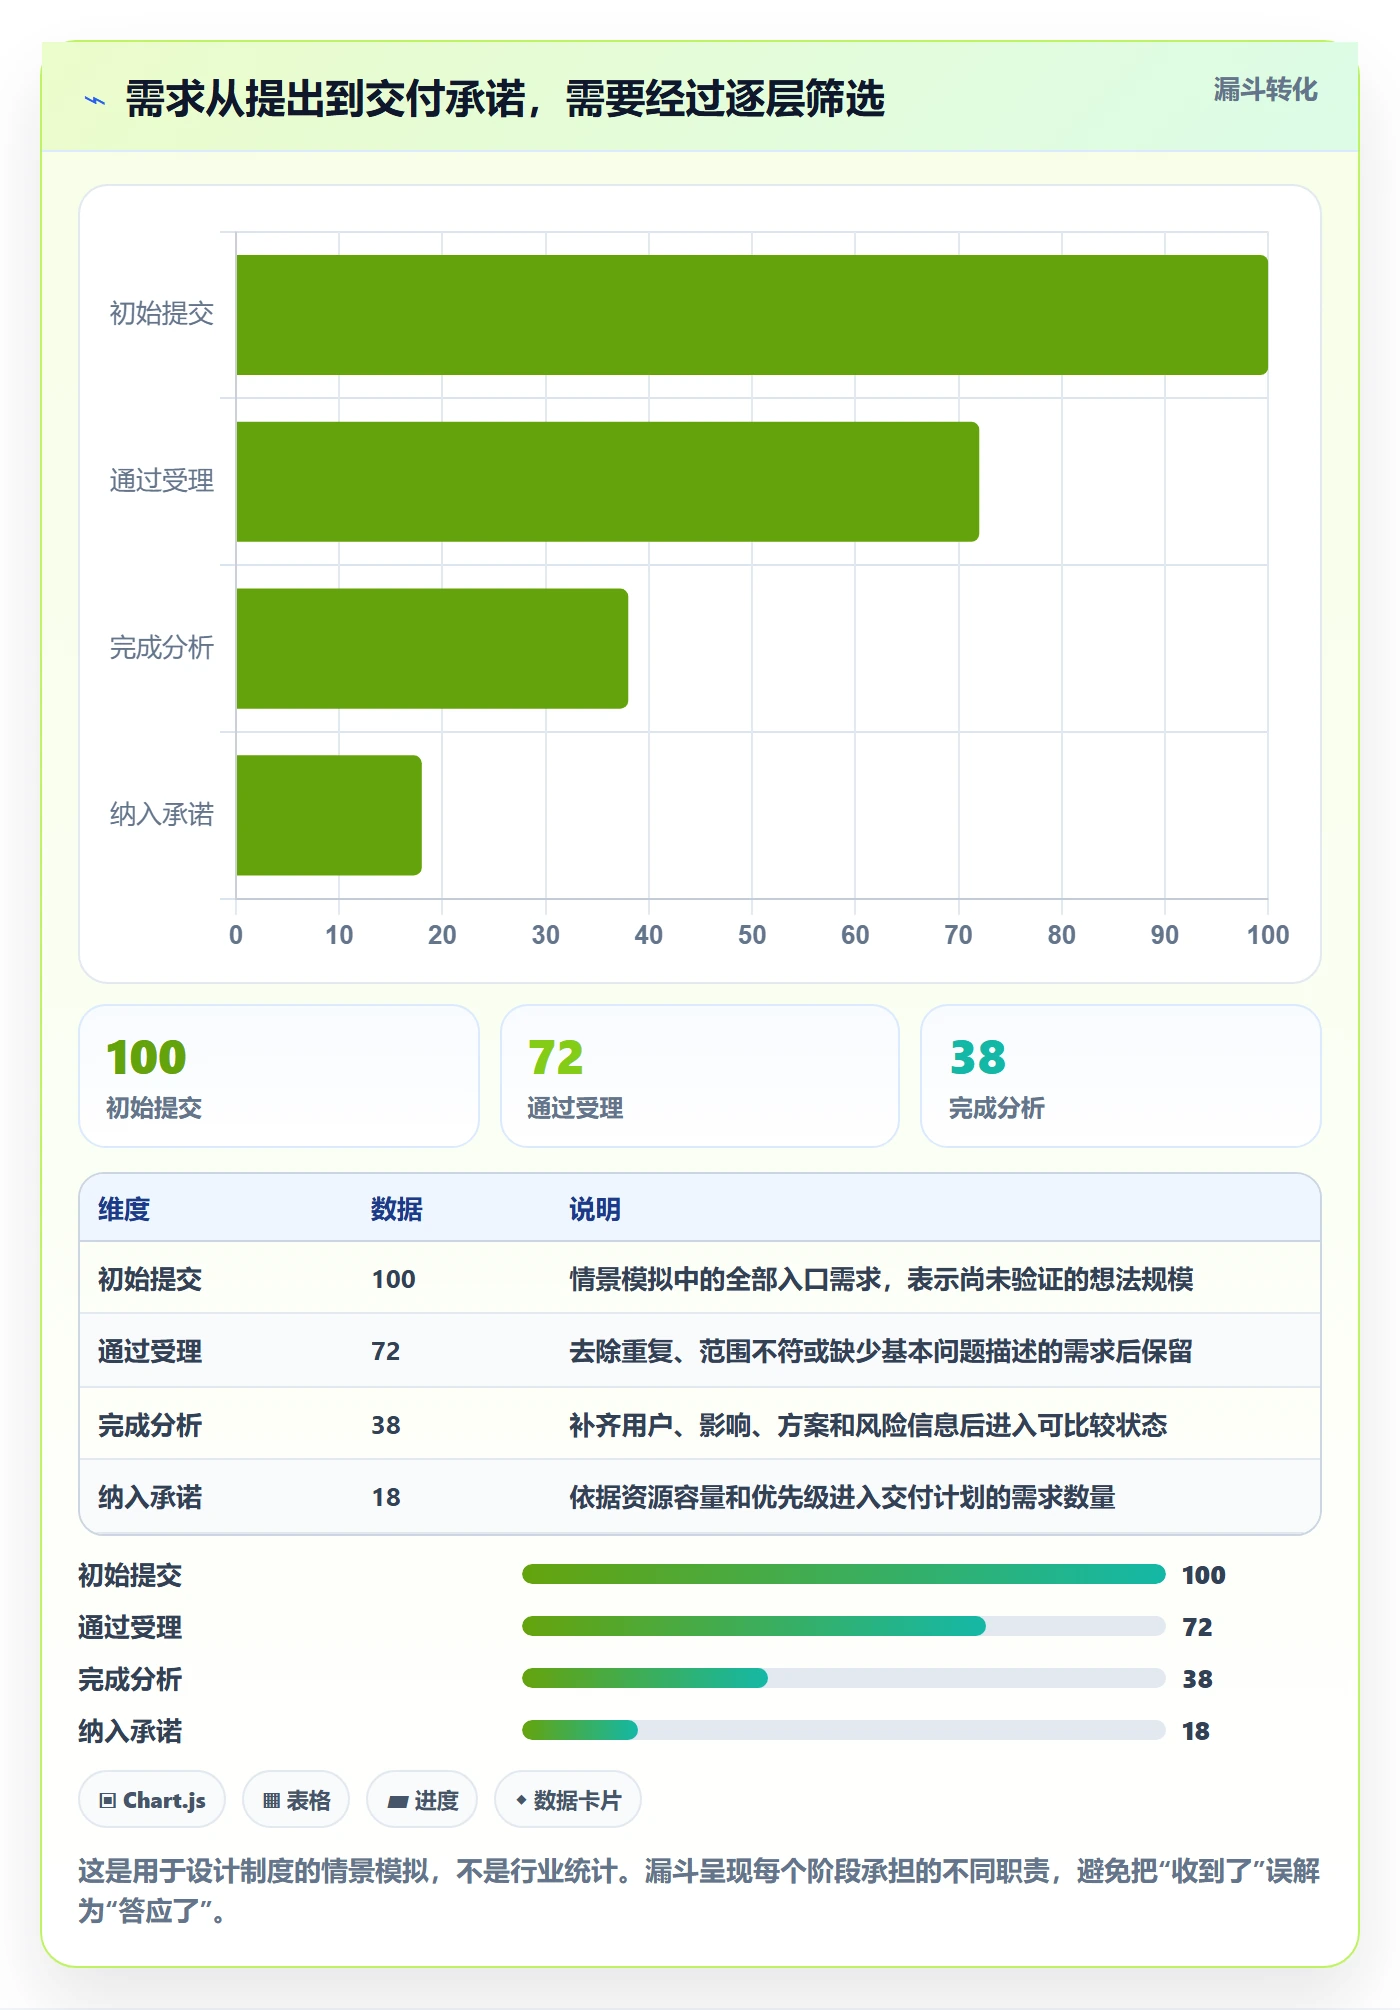Click the 进度 chip bar icon
Screen dimensions: 1400x2010
tap(398, 1801)
